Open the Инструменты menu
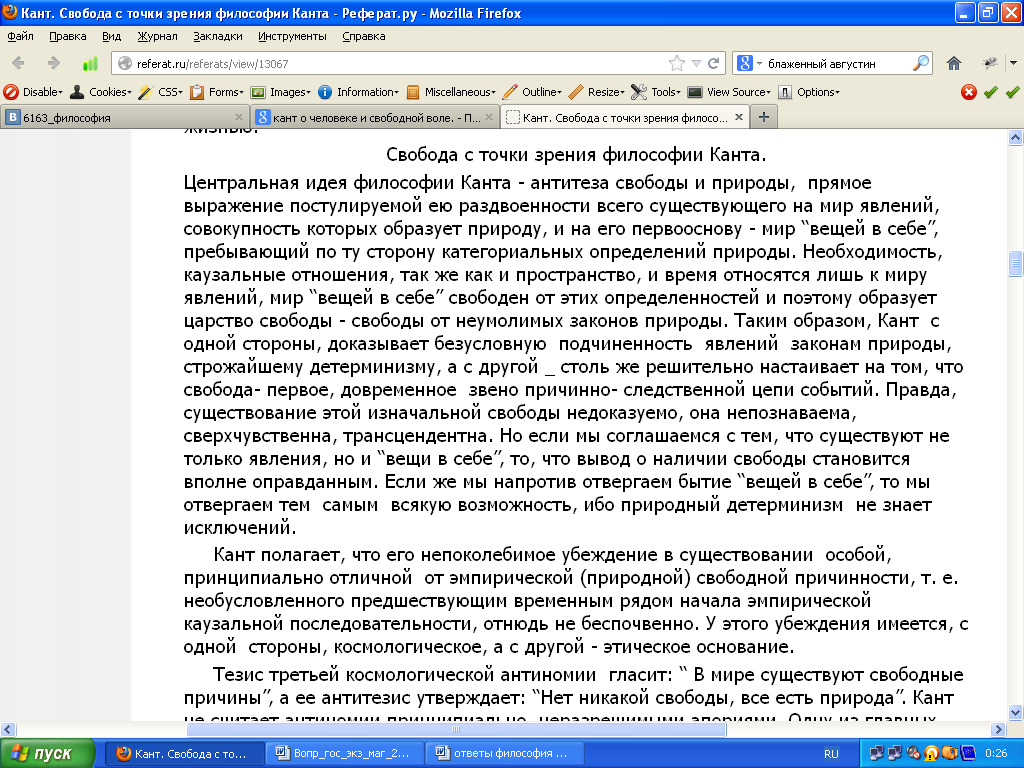 (x=292, y=36)
